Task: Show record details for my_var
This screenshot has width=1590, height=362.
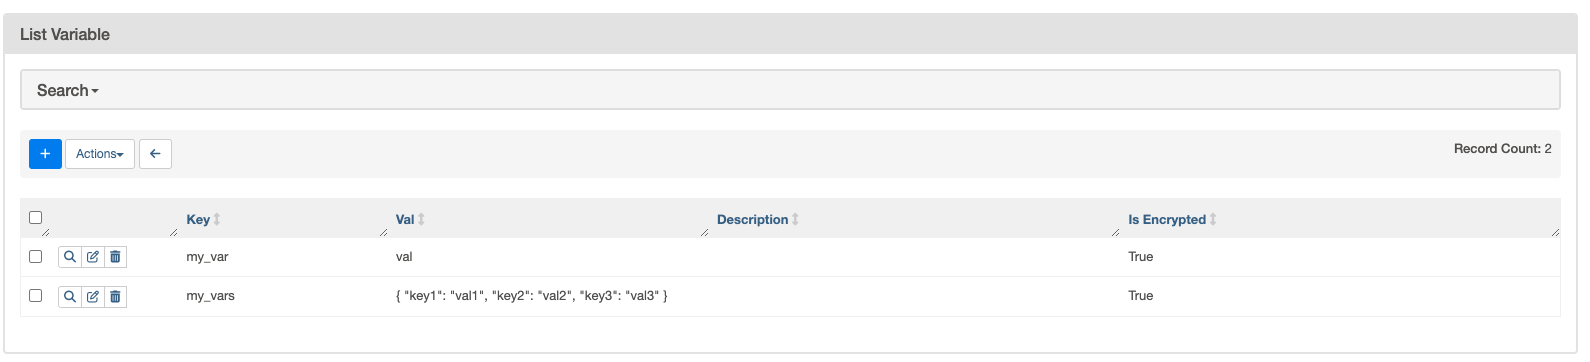Action: tap(70, 257)
